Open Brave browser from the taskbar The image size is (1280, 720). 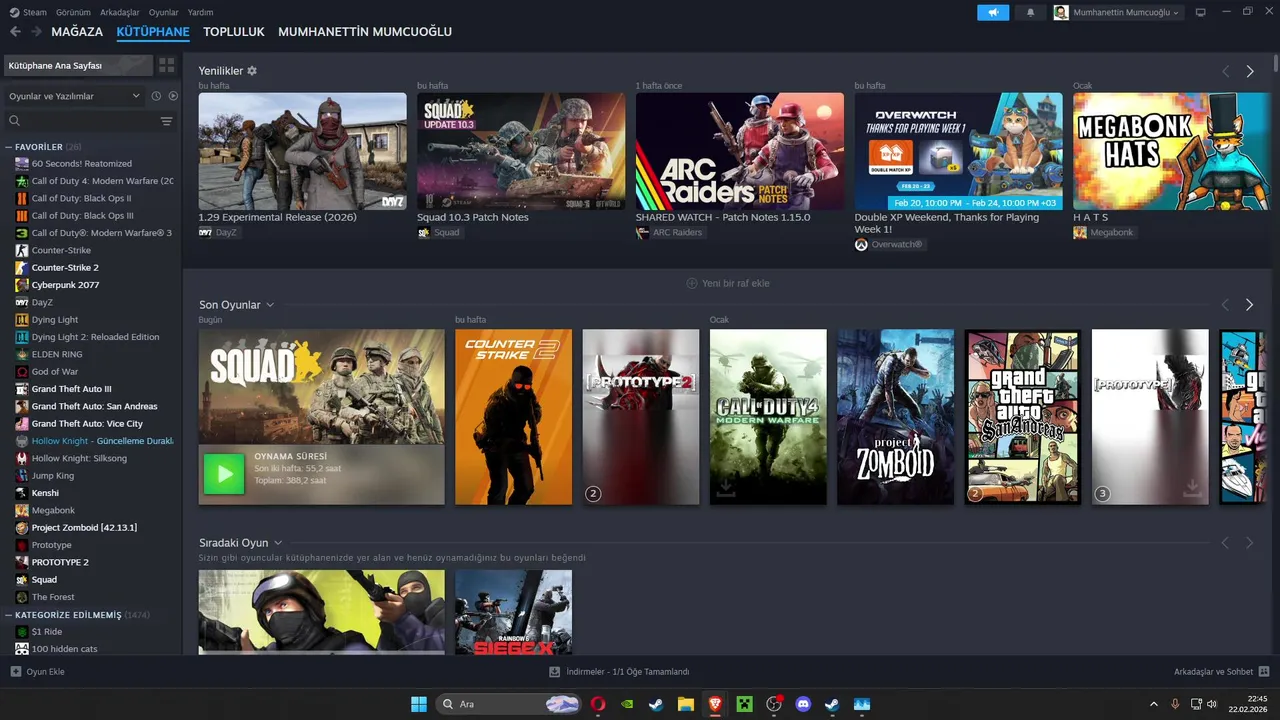pos(715,704)
